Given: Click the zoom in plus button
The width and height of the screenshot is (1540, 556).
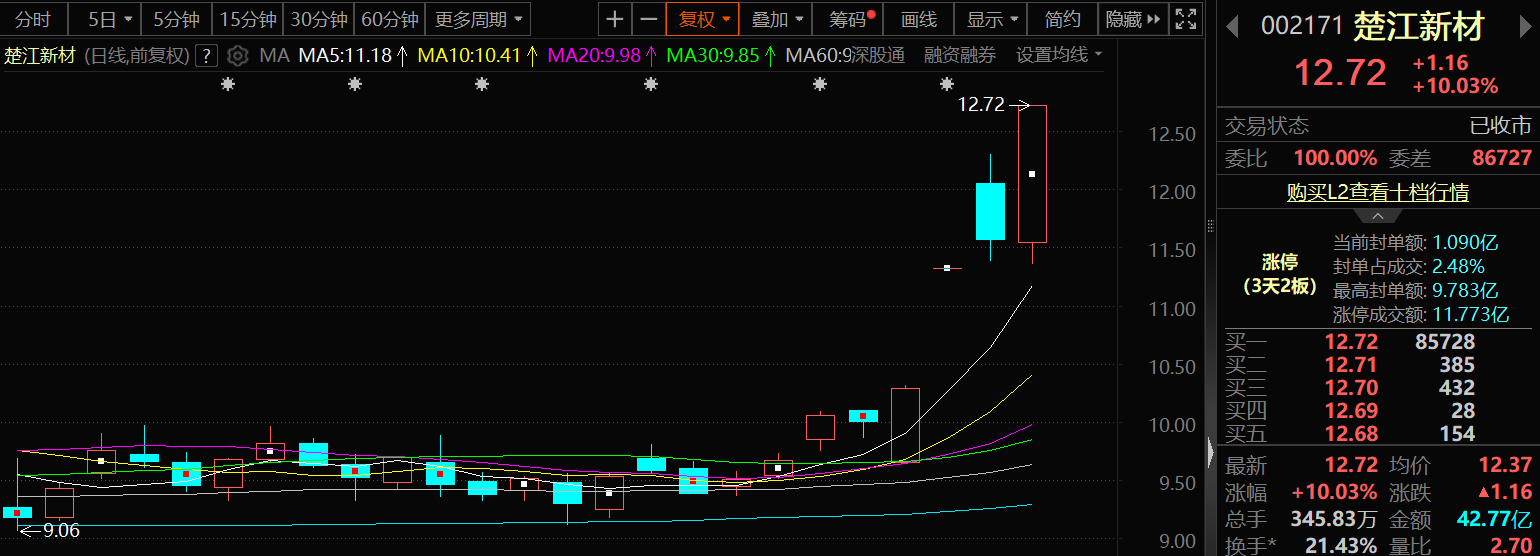Looking at the screenshot, I should tap(615, 19).
